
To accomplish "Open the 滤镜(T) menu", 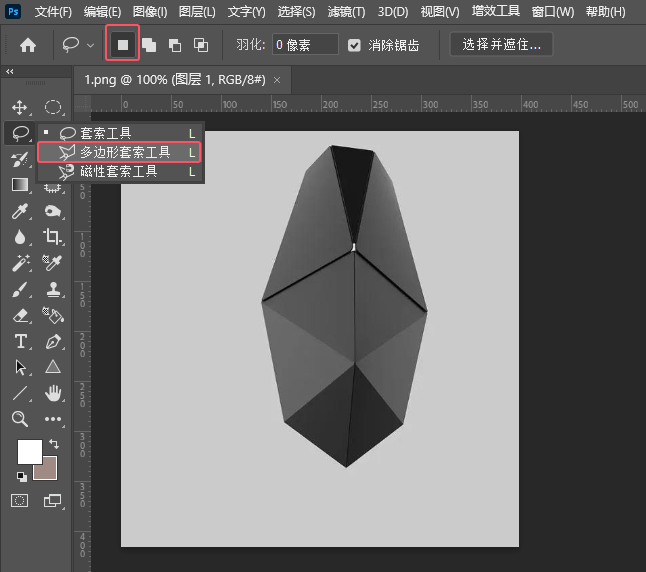I will pos(346,12).
